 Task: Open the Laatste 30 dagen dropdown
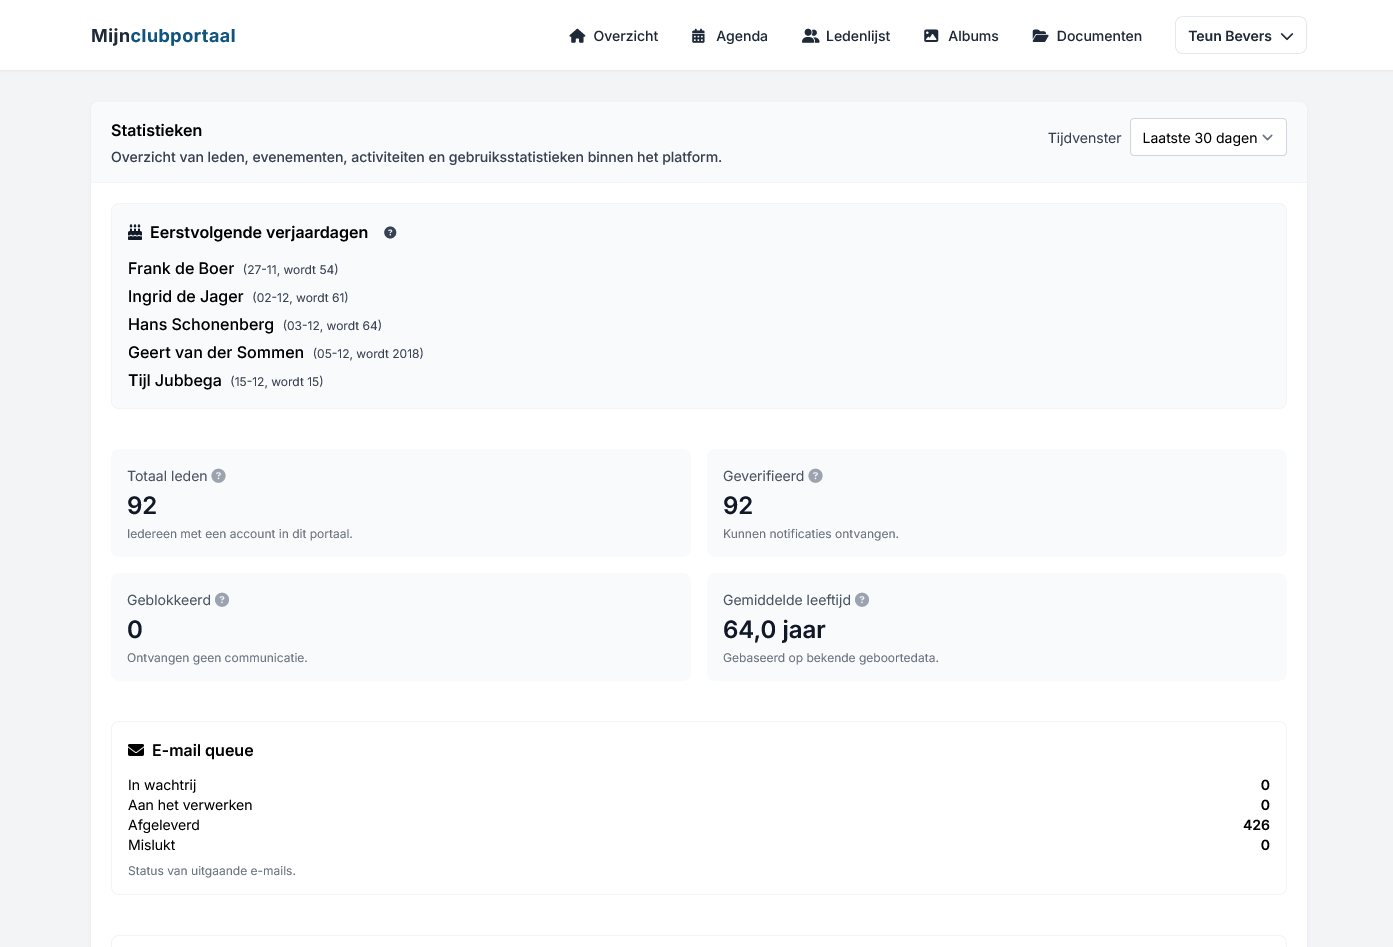coord(1208,137)
